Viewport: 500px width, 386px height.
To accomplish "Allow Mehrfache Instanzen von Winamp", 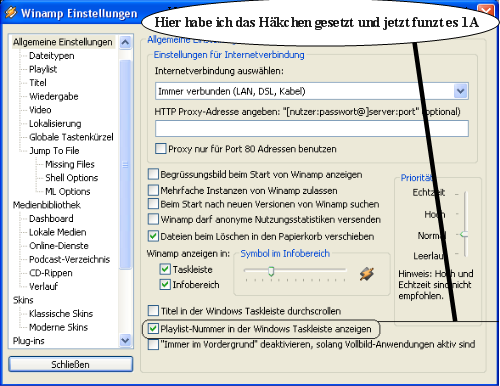I will pos(153,190).
